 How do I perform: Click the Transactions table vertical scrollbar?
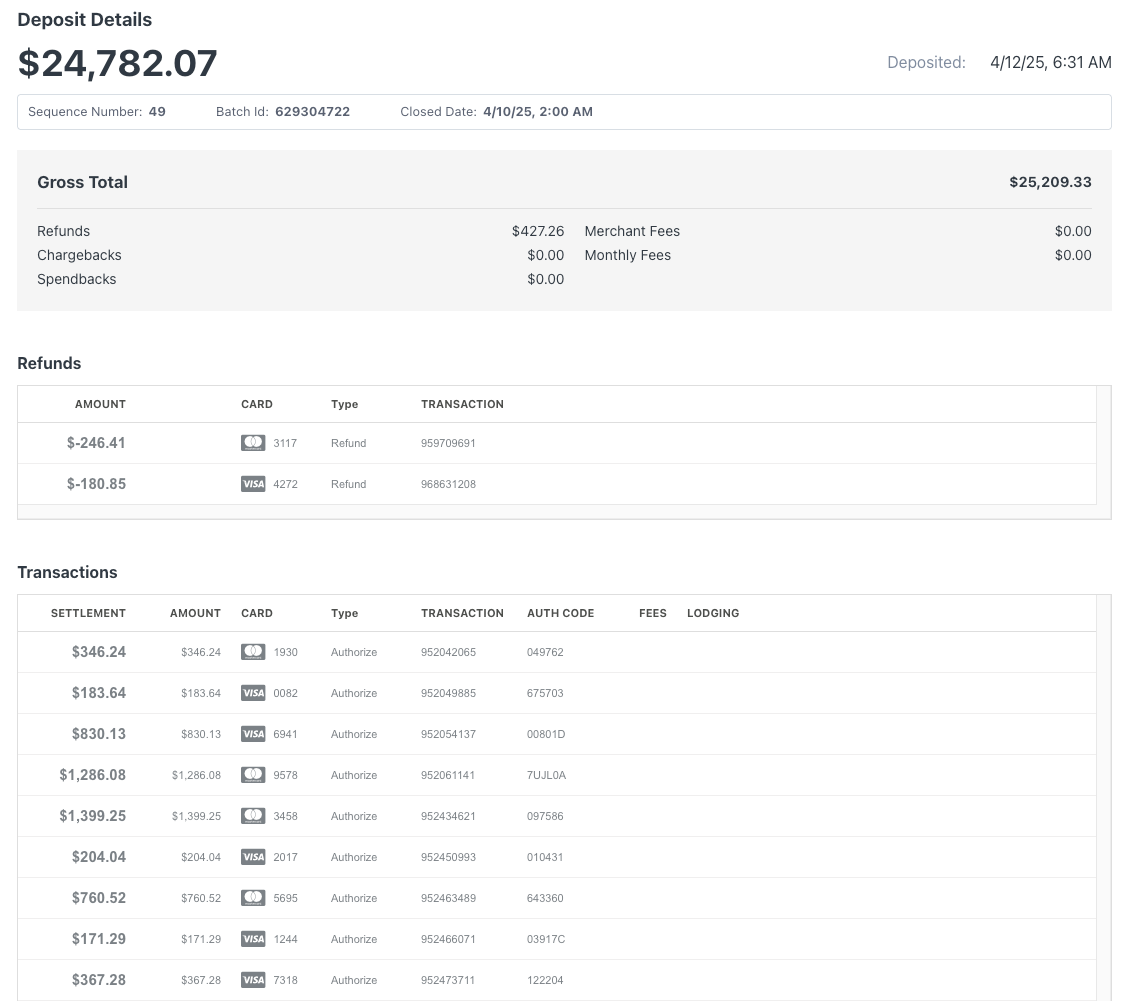1104,798
